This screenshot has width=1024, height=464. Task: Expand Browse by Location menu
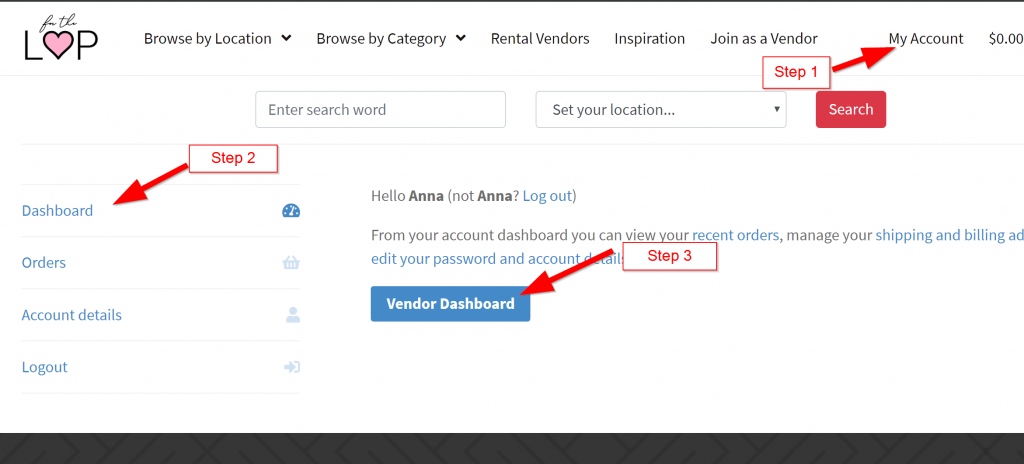pyautogui.click(x=217, y=39)
